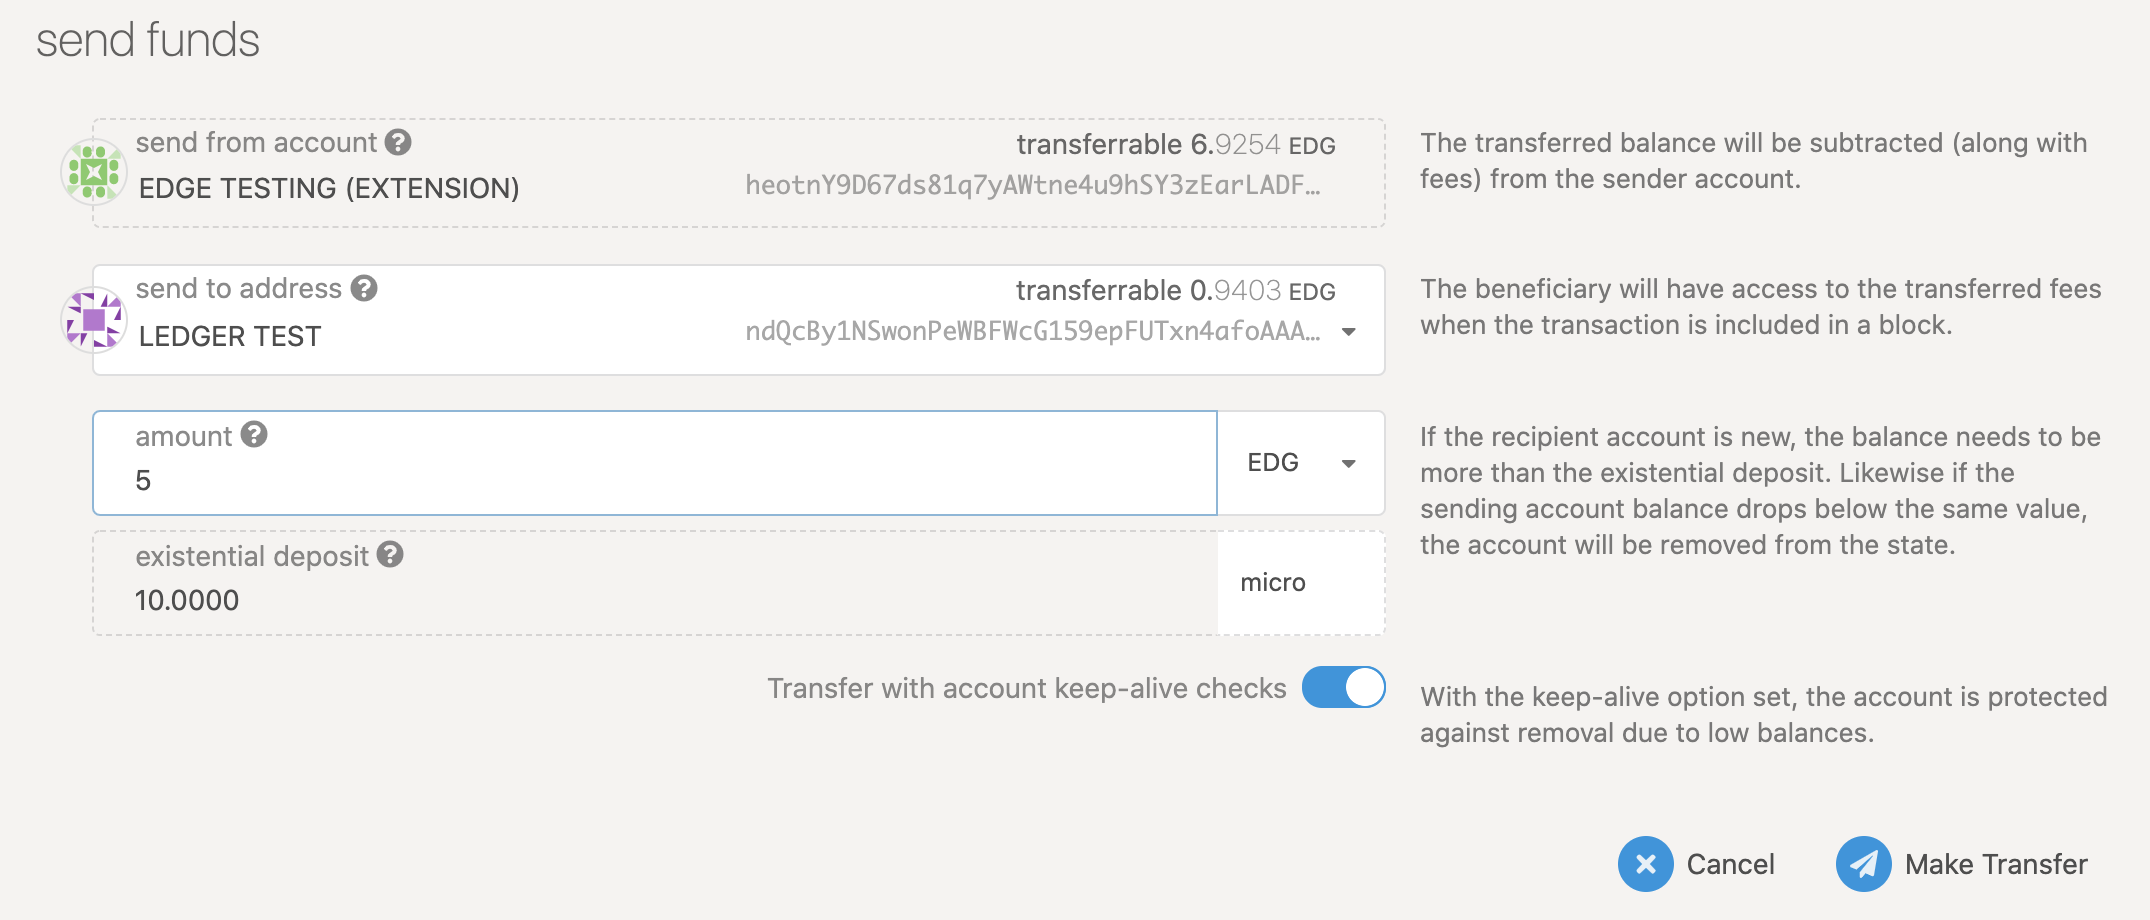This screenshot has height=920, width=2150.
Task: Click the micro unit label
Action: (x=1273, y=583)
